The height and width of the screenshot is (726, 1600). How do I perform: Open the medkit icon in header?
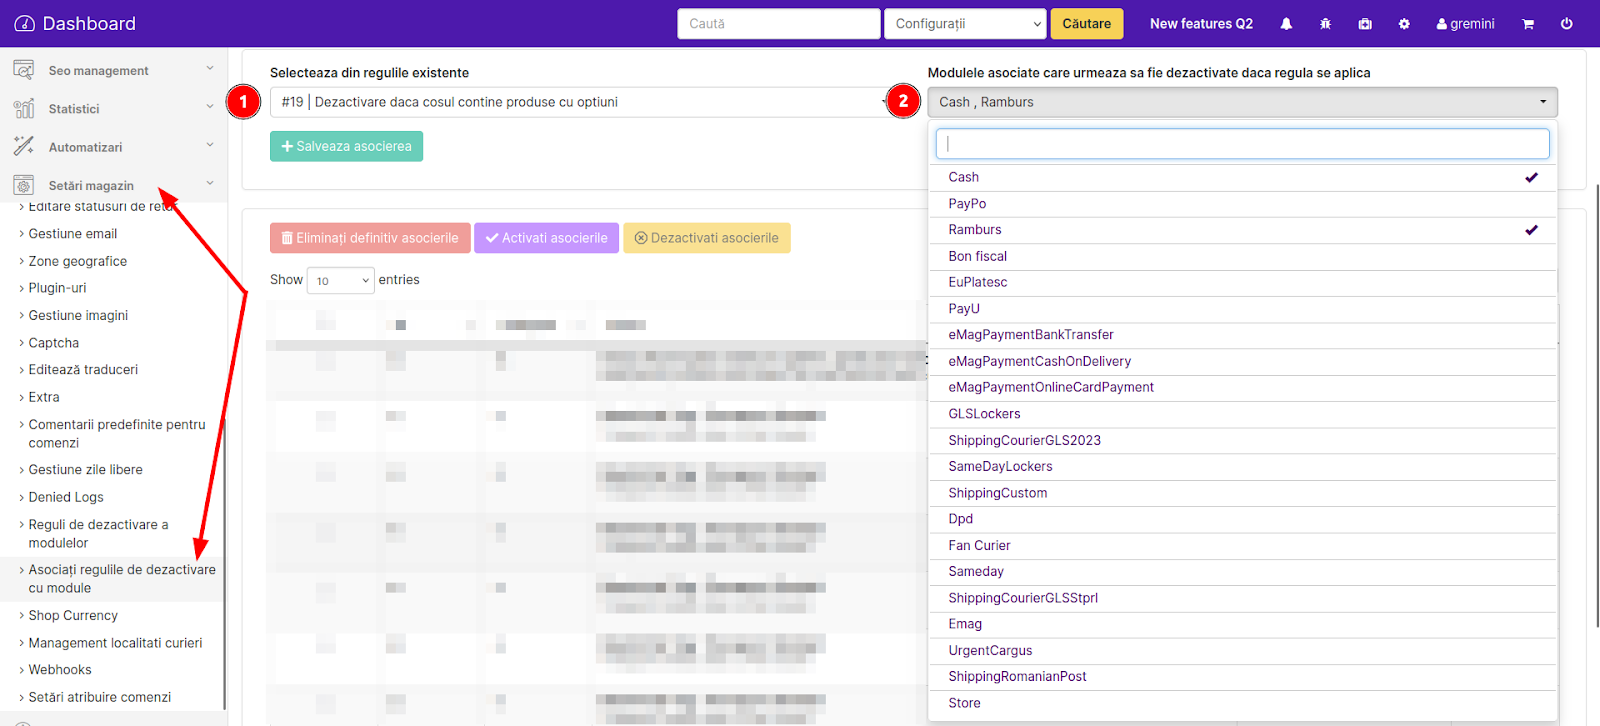(1365, 24)
